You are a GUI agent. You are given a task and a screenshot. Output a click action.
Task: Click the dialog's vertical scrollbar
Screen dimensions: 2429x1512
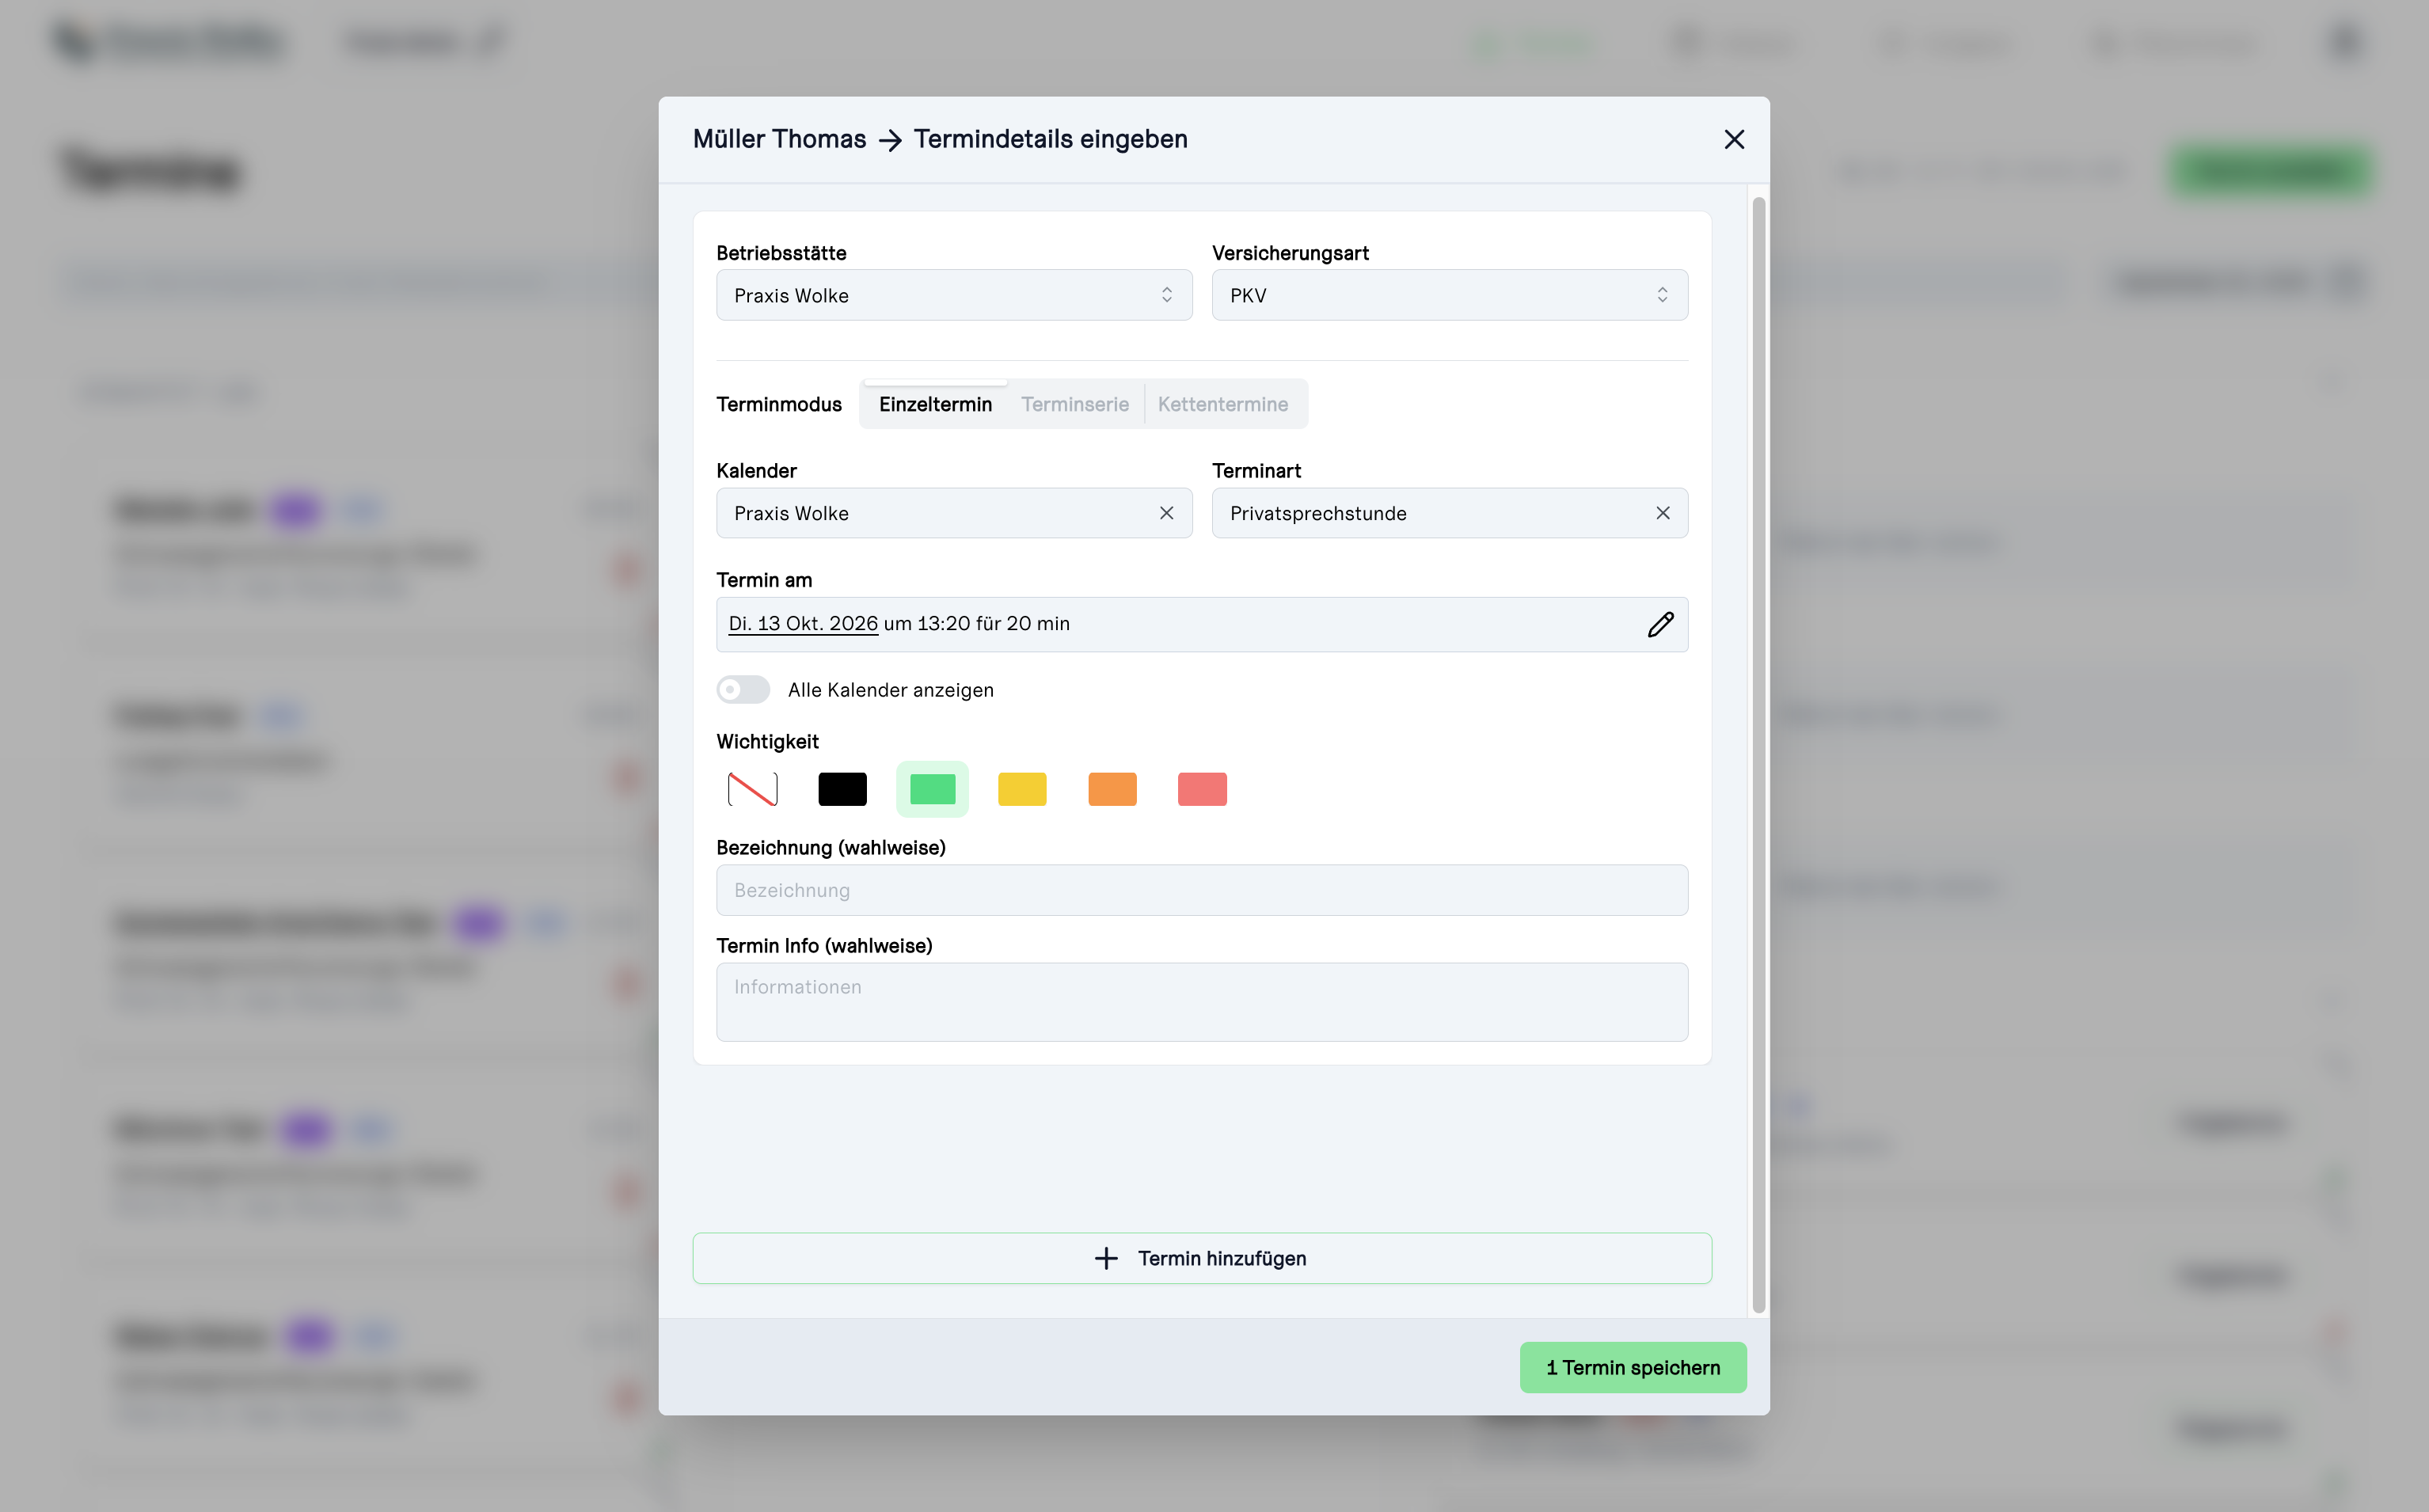point(1758,755)
